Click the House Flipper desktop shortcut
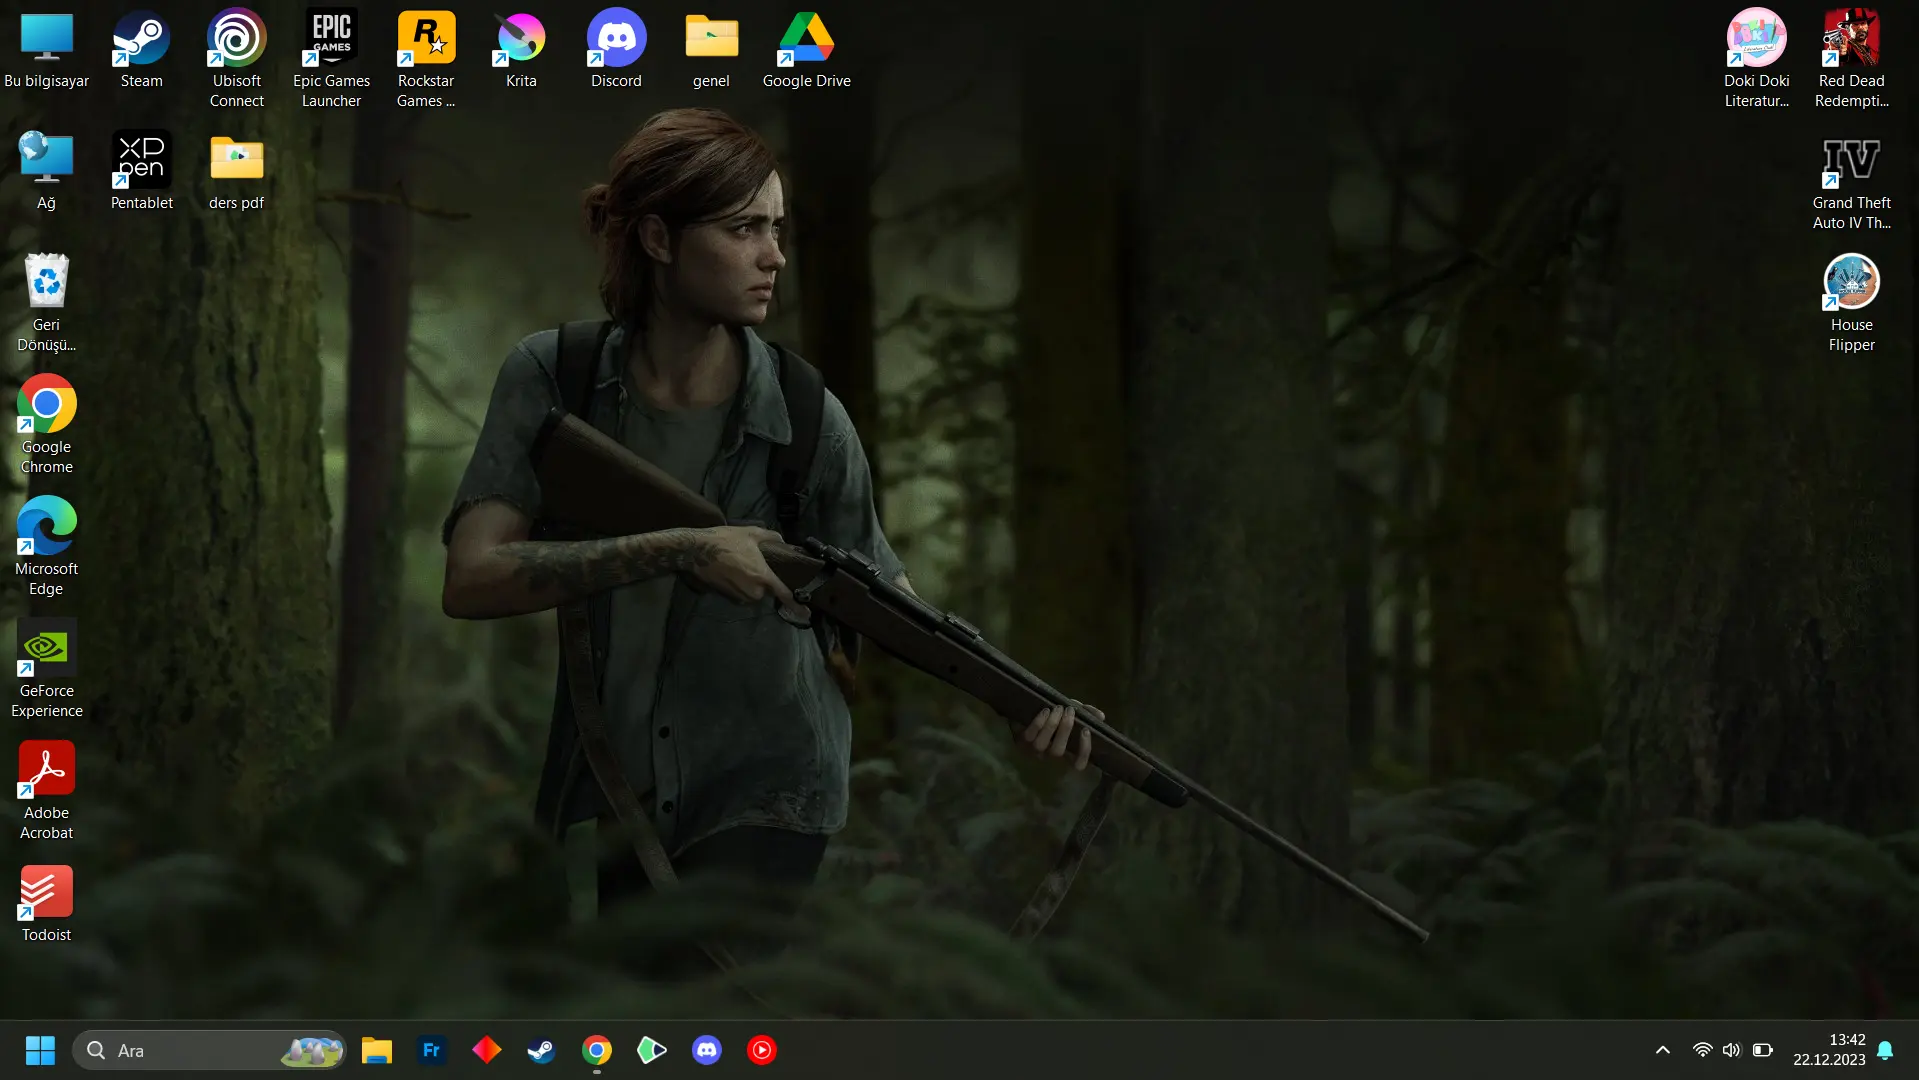This screenshot has width=1919, height=1080. click(1852, 303)
